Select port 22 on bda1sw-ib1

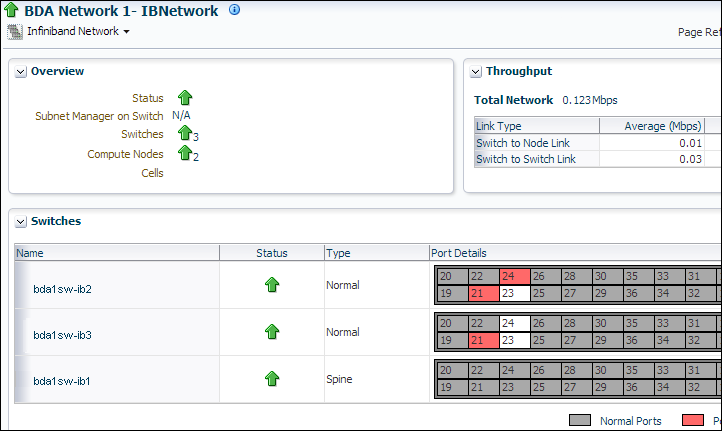pyautogui.click(x=484, y=370)
